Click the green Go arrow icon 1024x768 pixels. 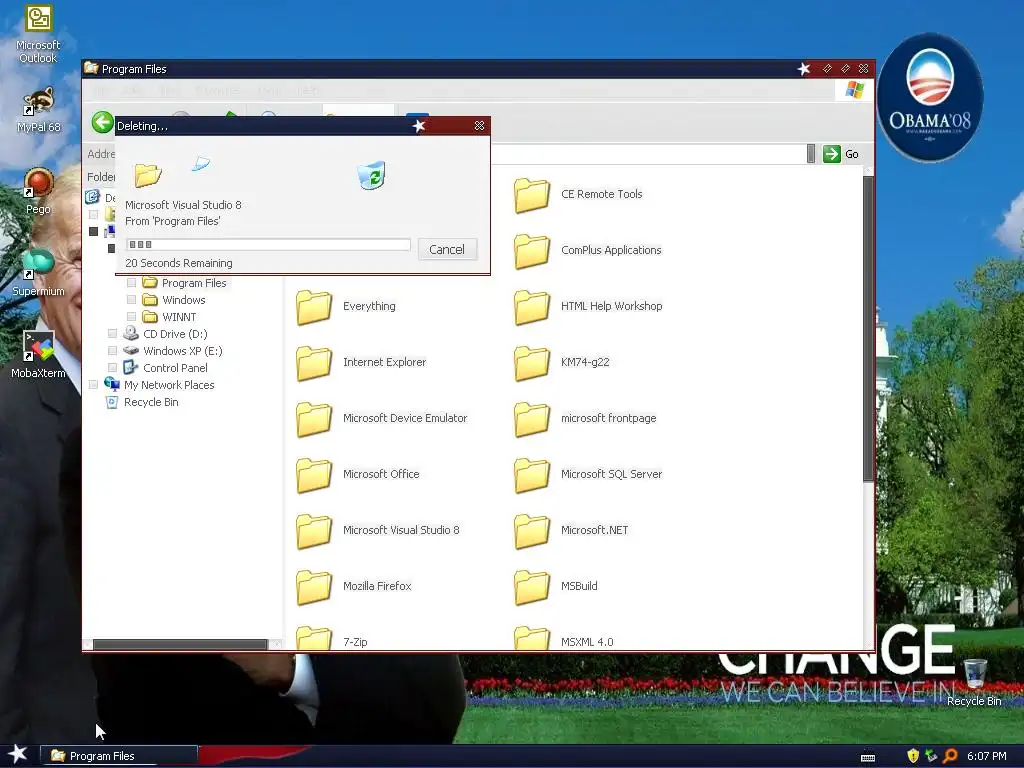pyautogui.click(x=831, y=154)
